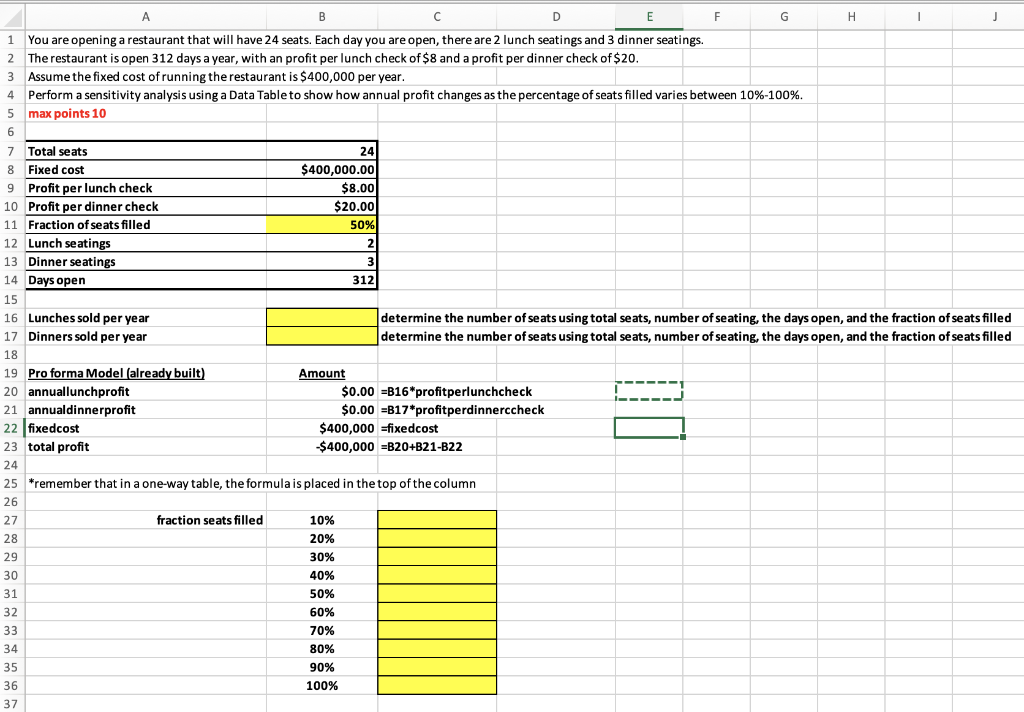Click the row 1 restaurant description text
The width and height of the screenshot is (1024, 712).
click(x=366, y=40)
